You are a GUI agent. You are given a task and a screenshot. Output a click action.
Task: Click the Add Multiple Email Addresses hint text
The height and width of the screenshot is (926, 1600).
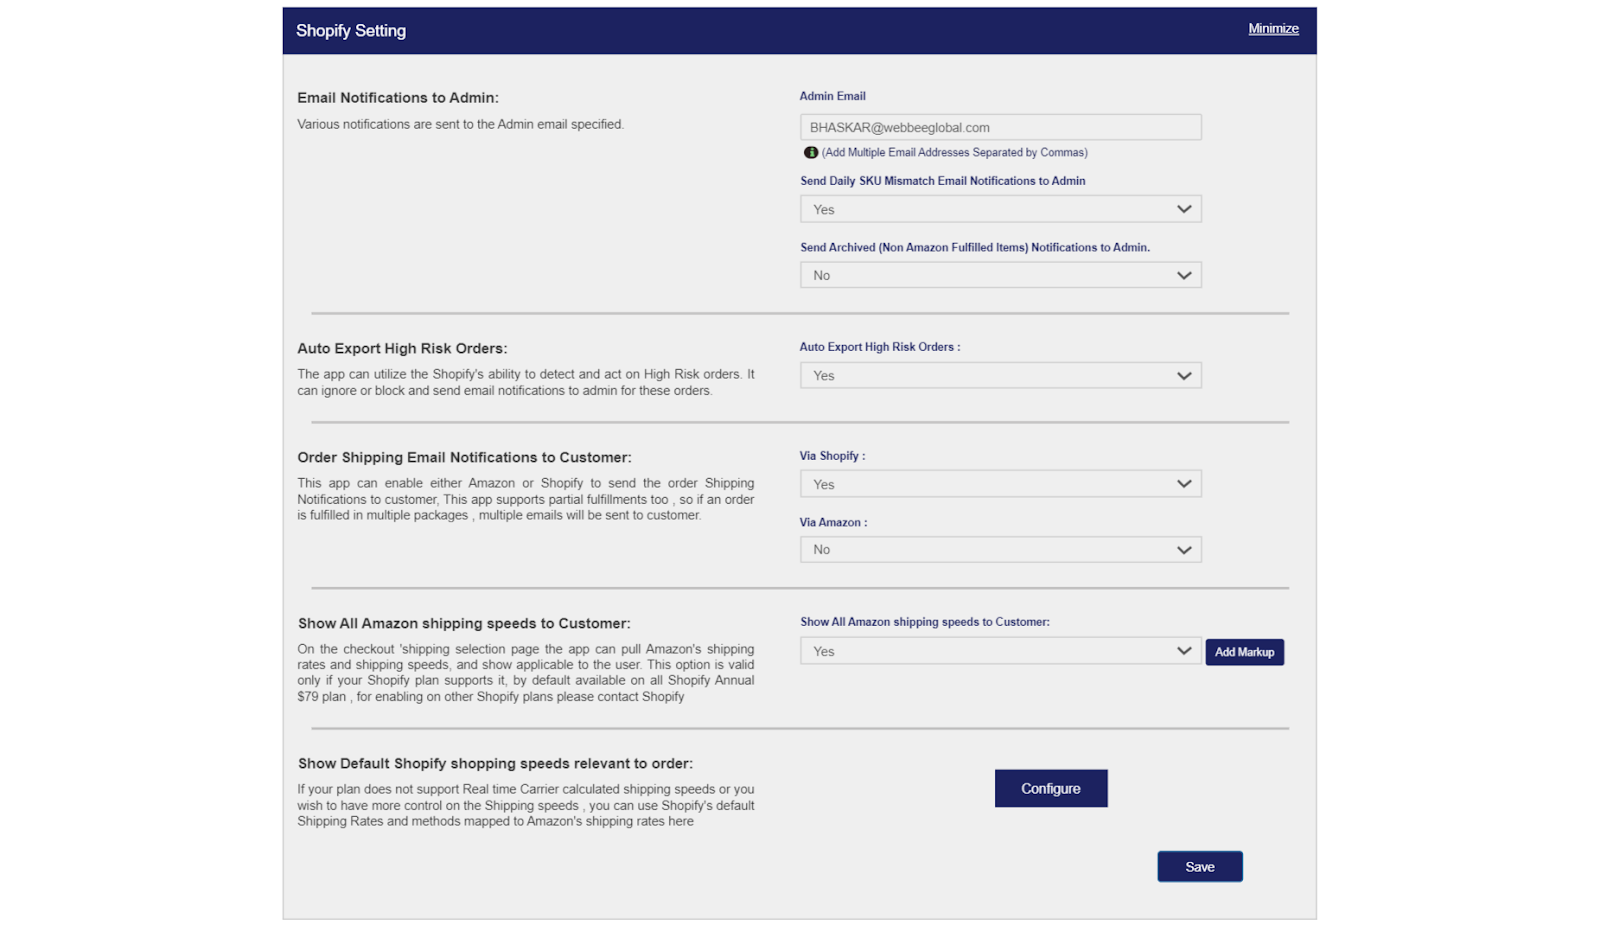955,153
